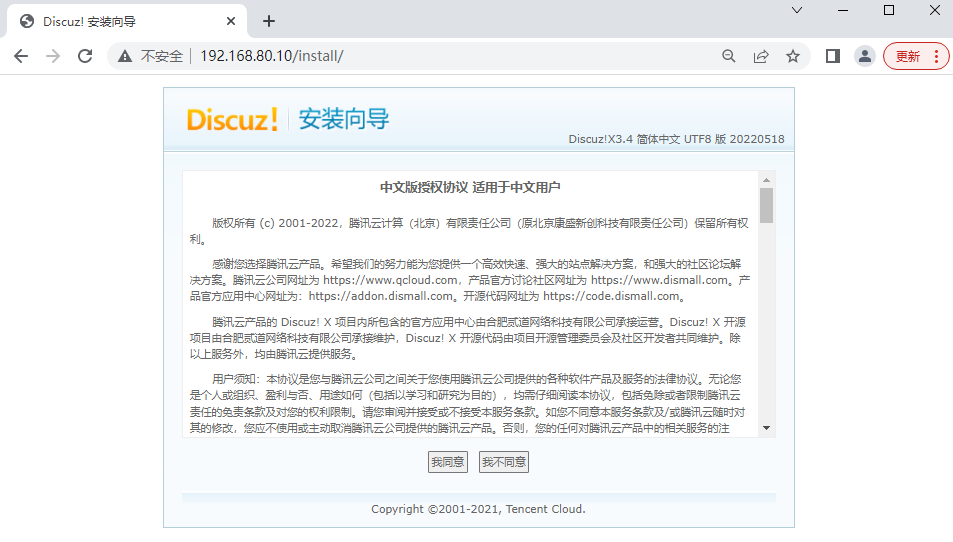Click the 我同意 agree button

[448, 462]
